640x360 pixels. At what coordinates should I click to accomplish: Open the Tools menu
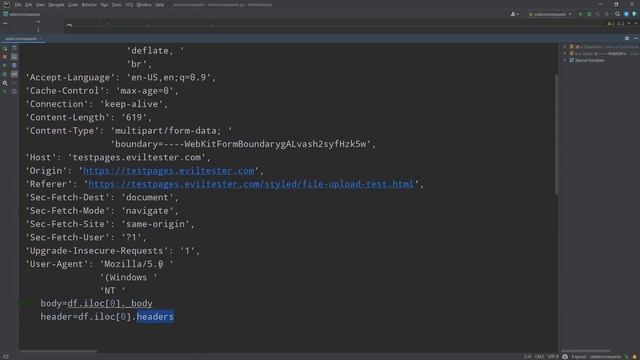117,5
